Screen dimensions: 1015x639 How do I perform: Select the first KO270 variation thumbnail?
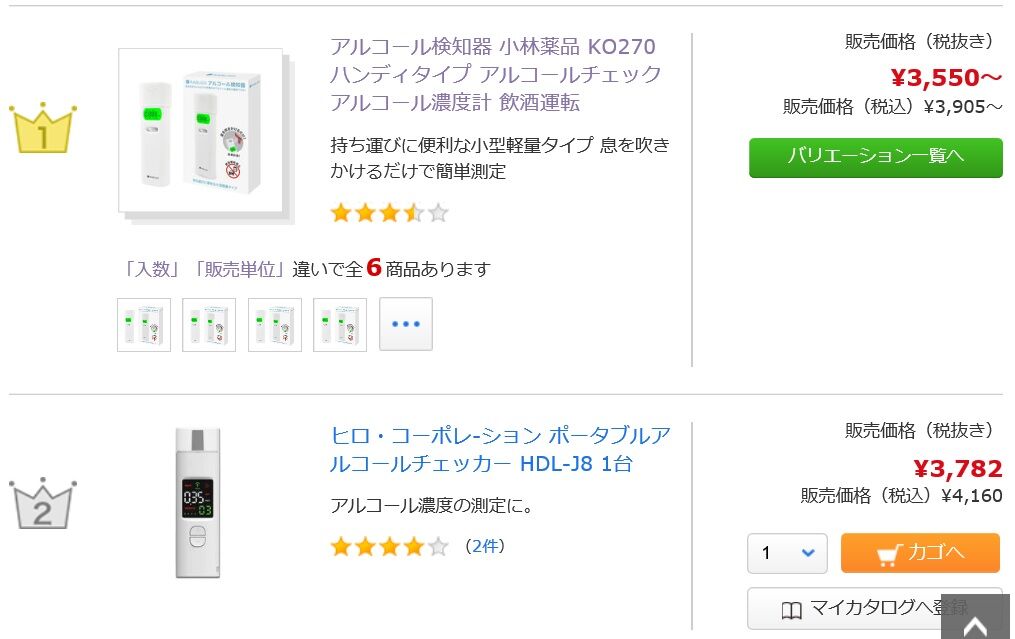144,324
